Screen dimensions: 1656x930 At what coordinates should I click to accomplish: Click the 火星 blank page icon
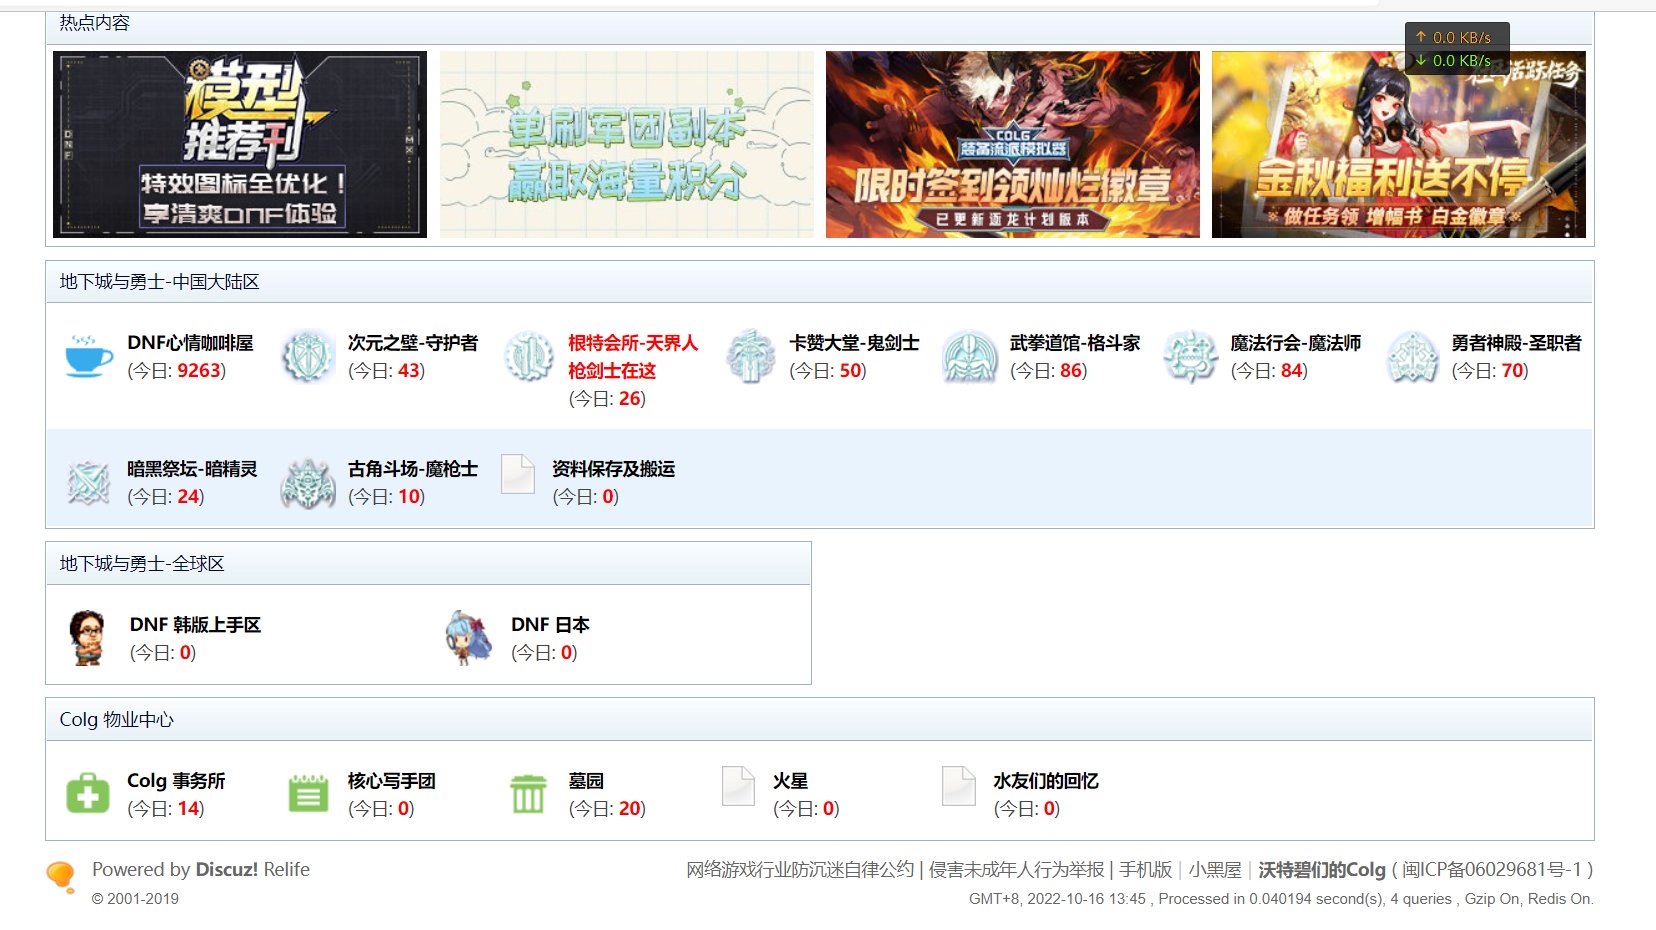tap(738, 786)
